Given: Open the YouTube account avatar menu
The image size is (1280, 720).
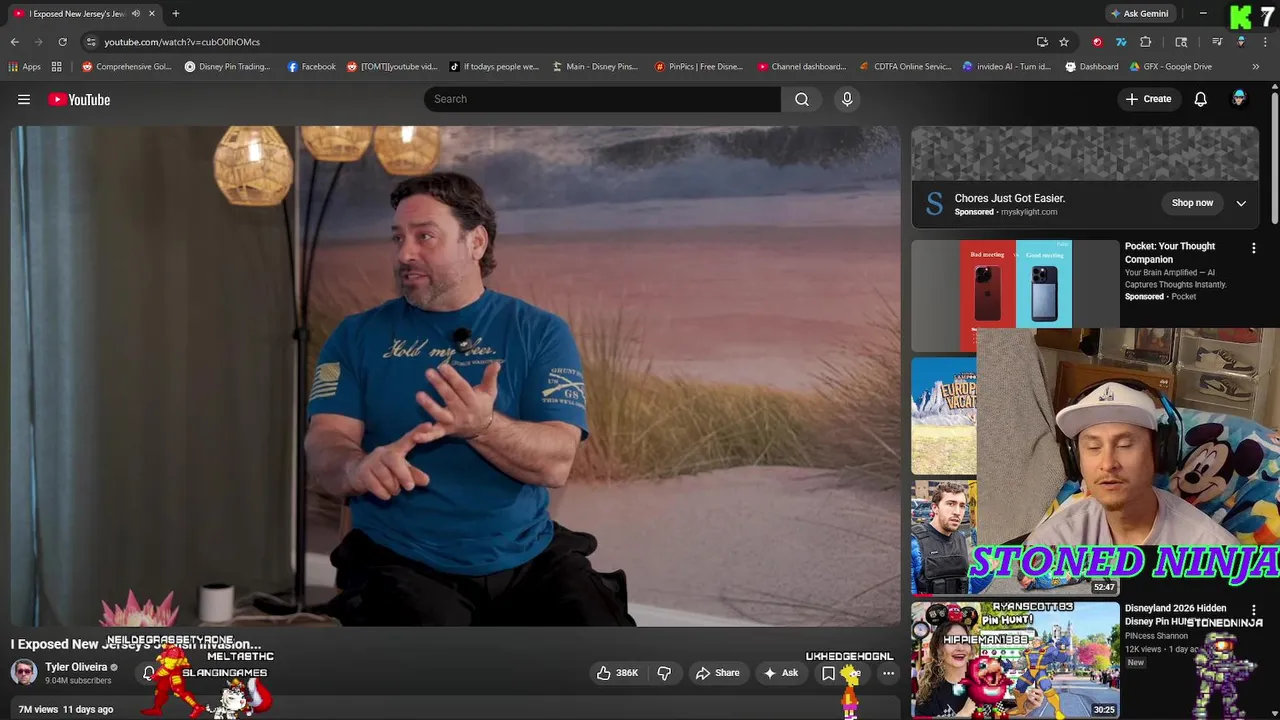Looking at the screenshot, I should tap(1239, 99).
